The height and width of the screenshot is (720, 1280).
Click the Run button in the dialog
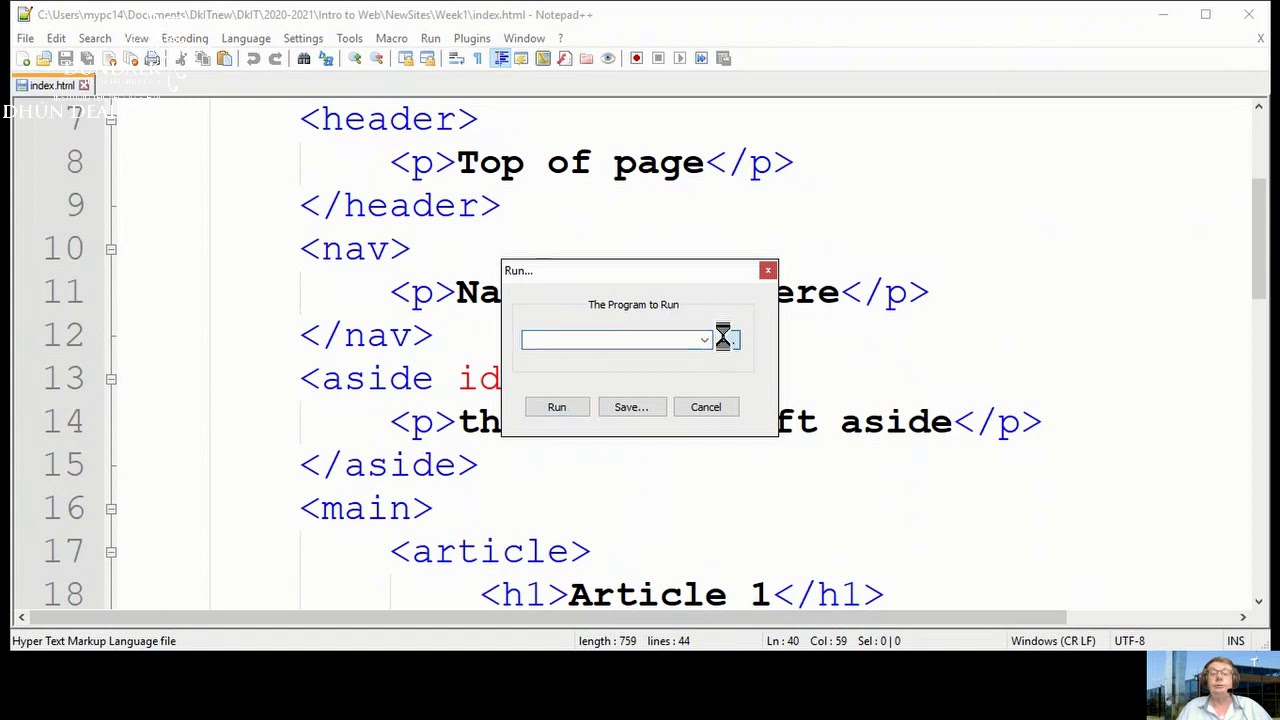pyautogui.click(x=557, y=407)
